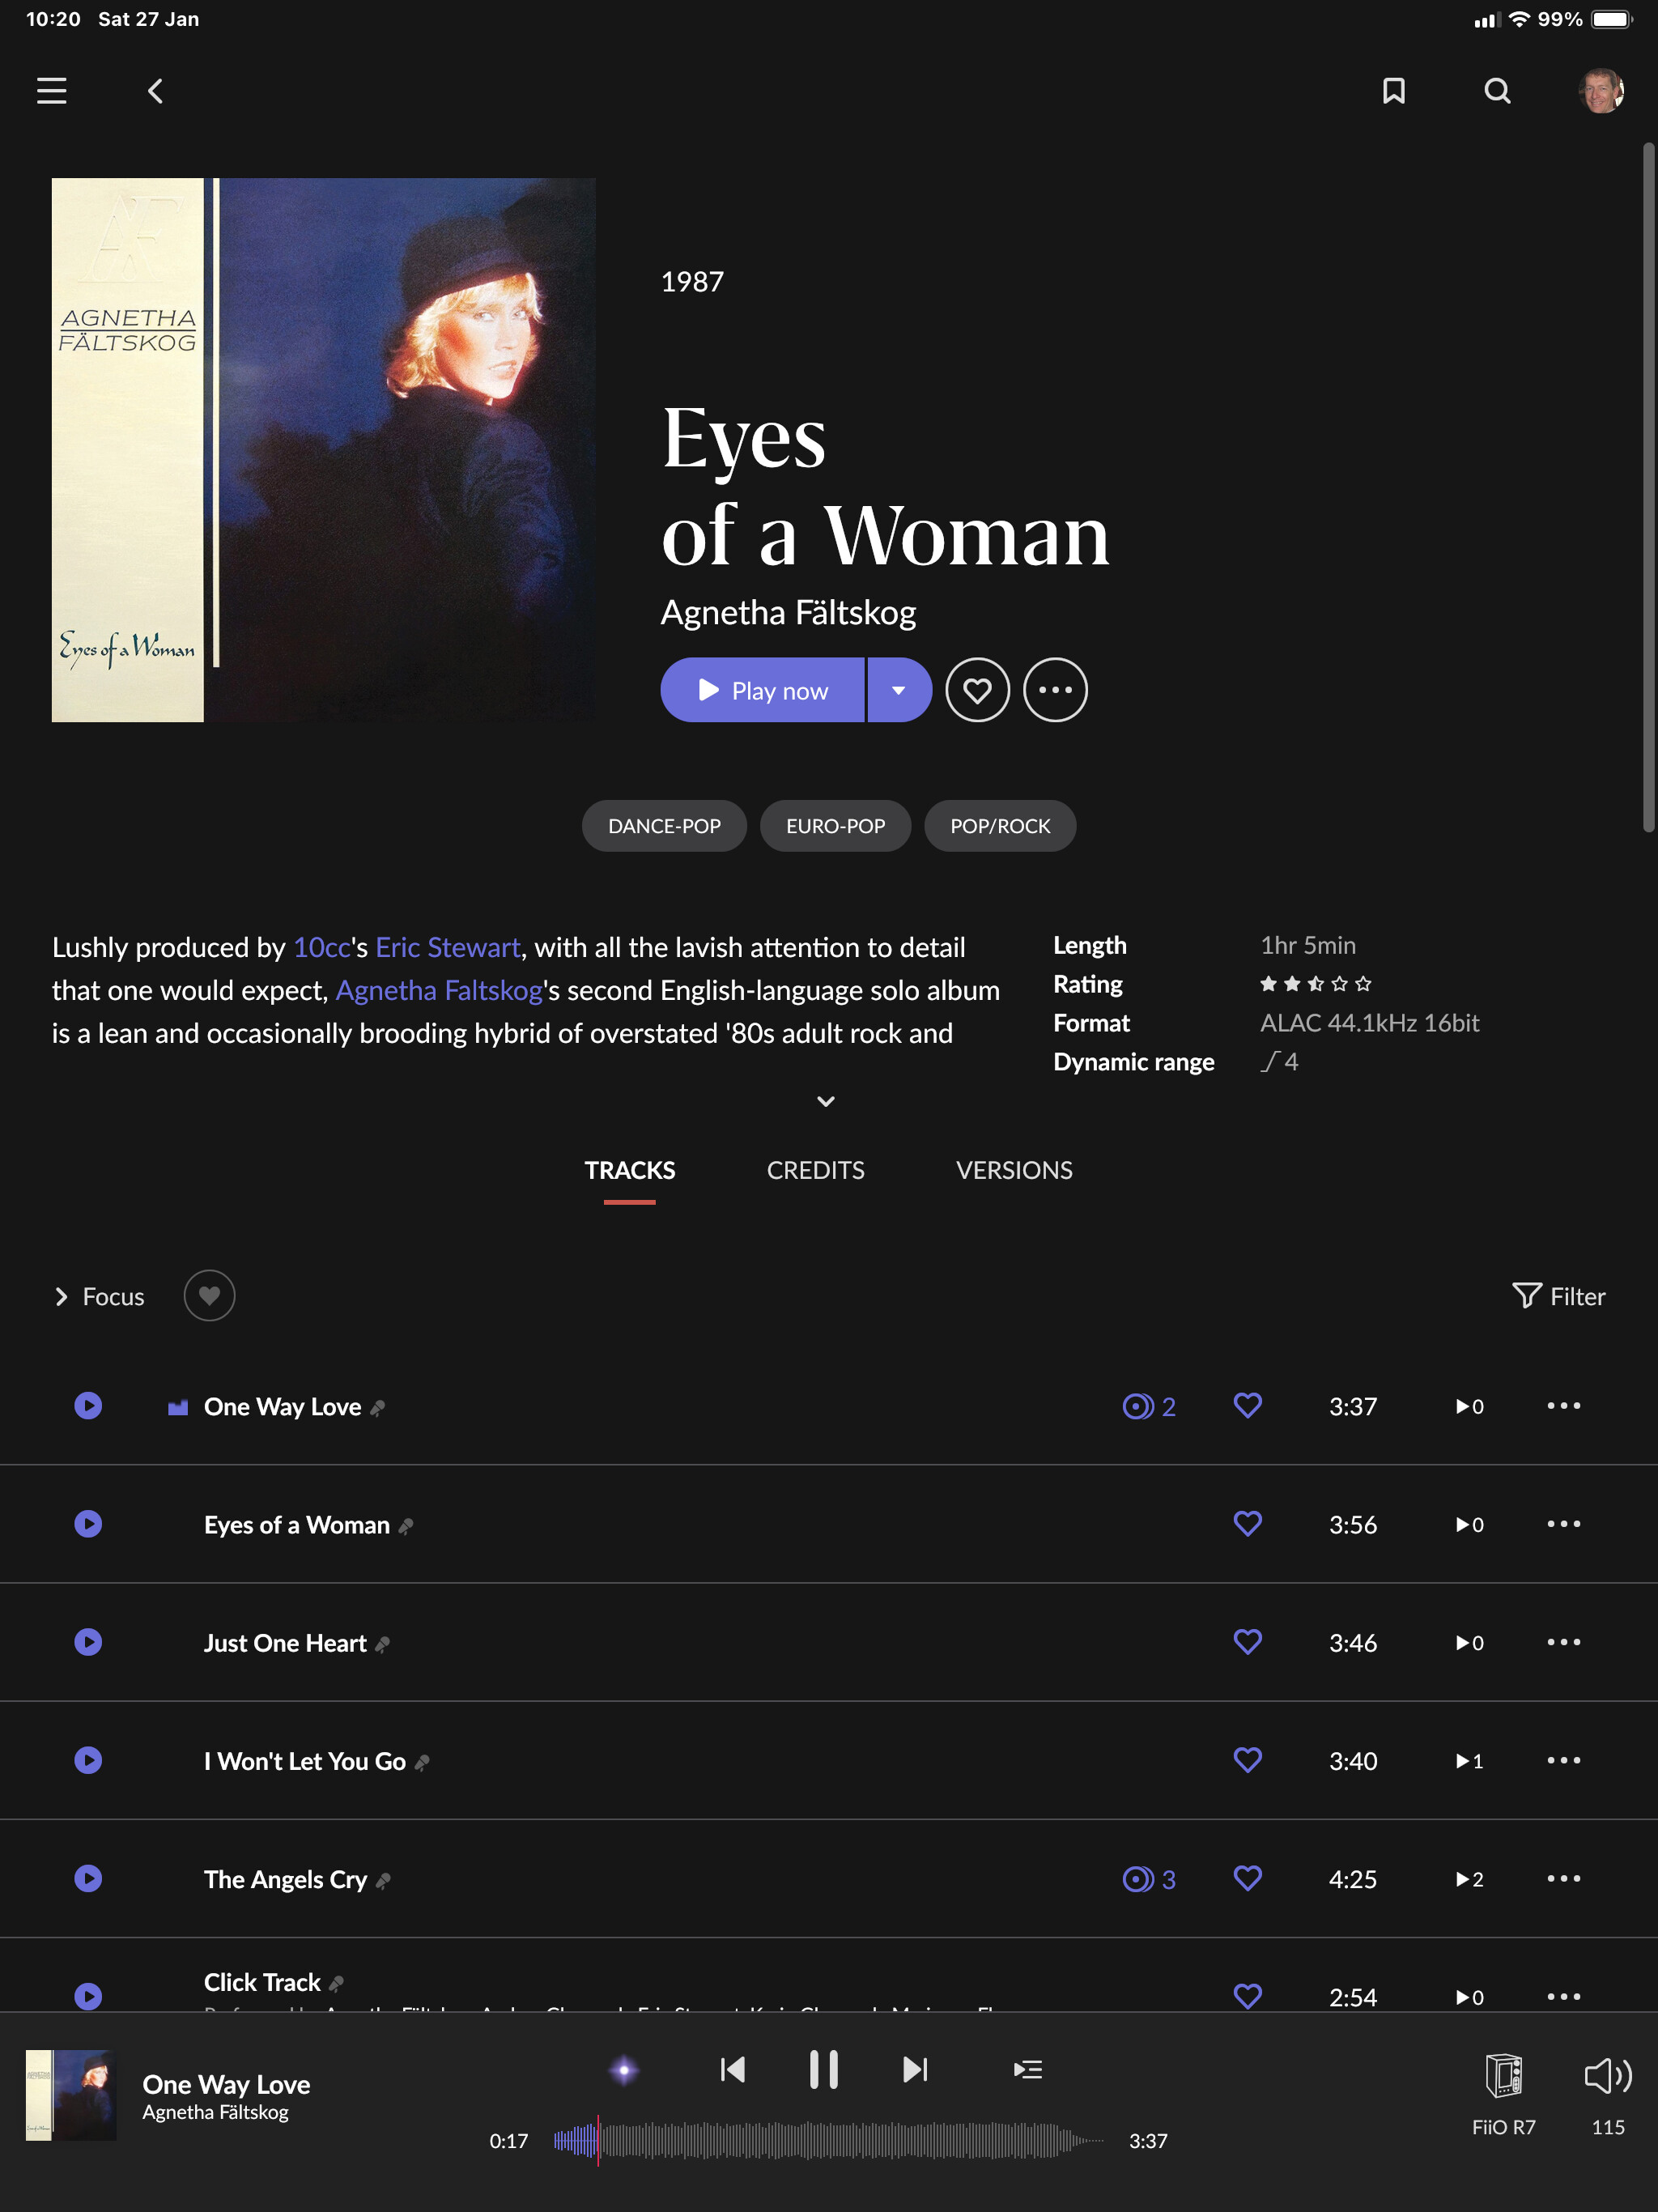The height and width of the screenshot is (2212, 1658).
Task: Open the hamburger navigation menu
Action: click(52, 91)
